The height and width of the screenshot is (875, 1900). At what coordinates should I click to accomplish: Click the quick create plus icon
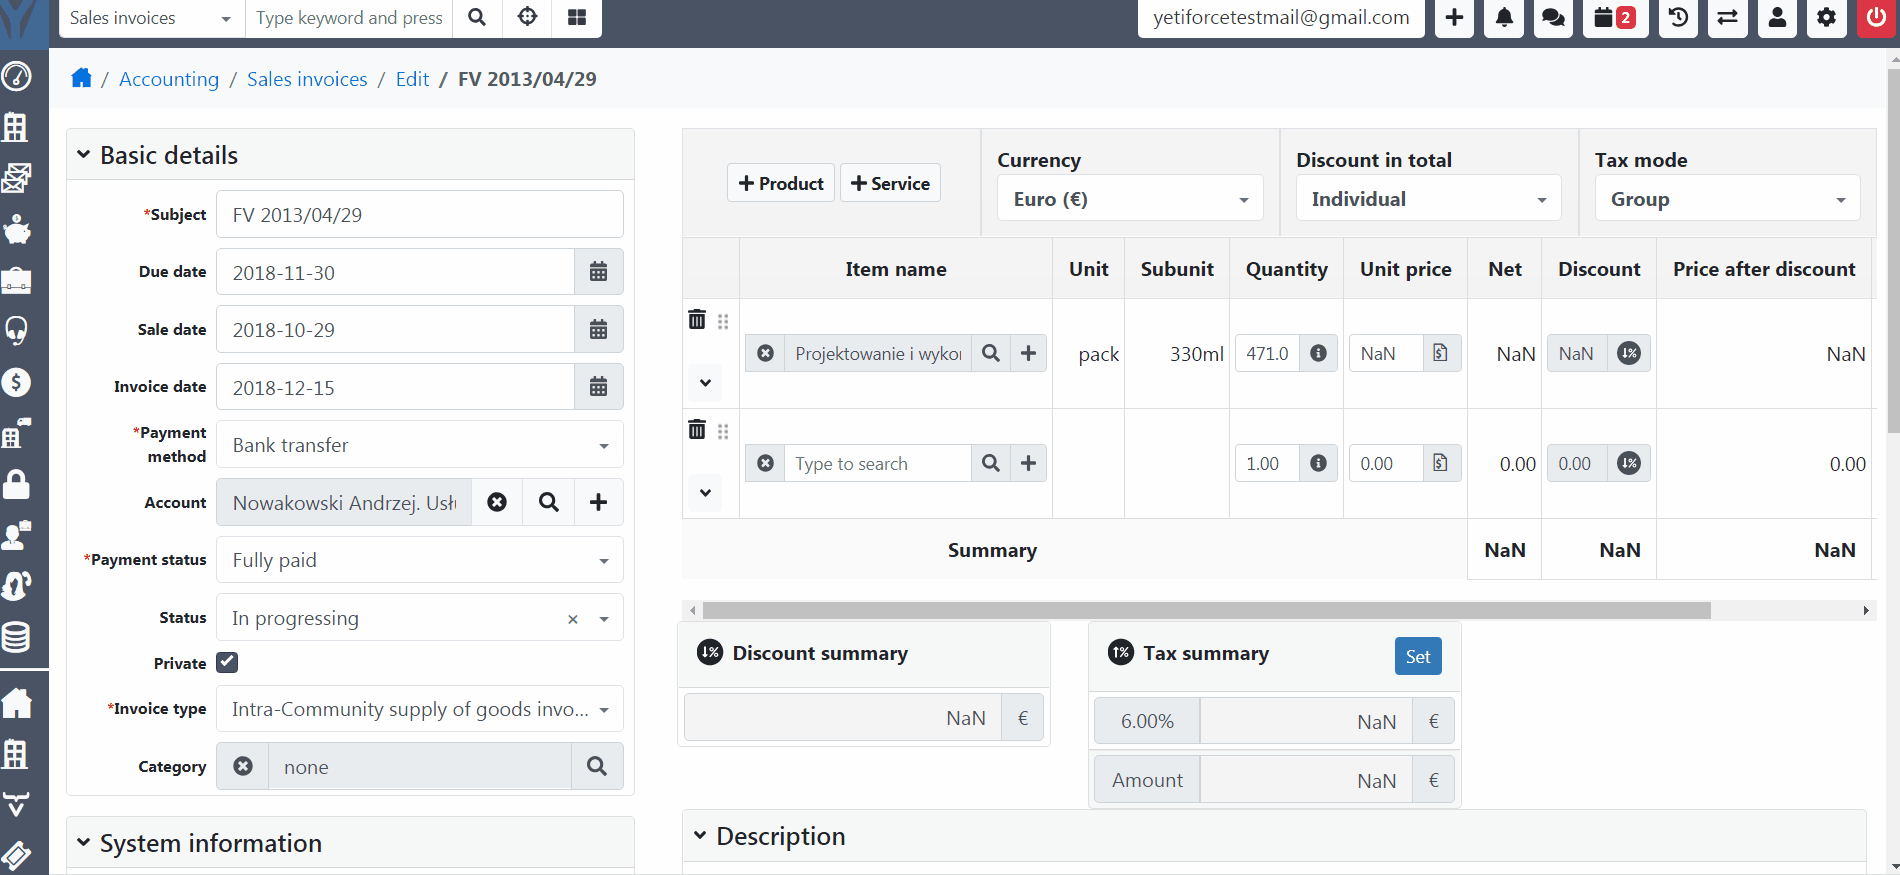point(1455,18)
